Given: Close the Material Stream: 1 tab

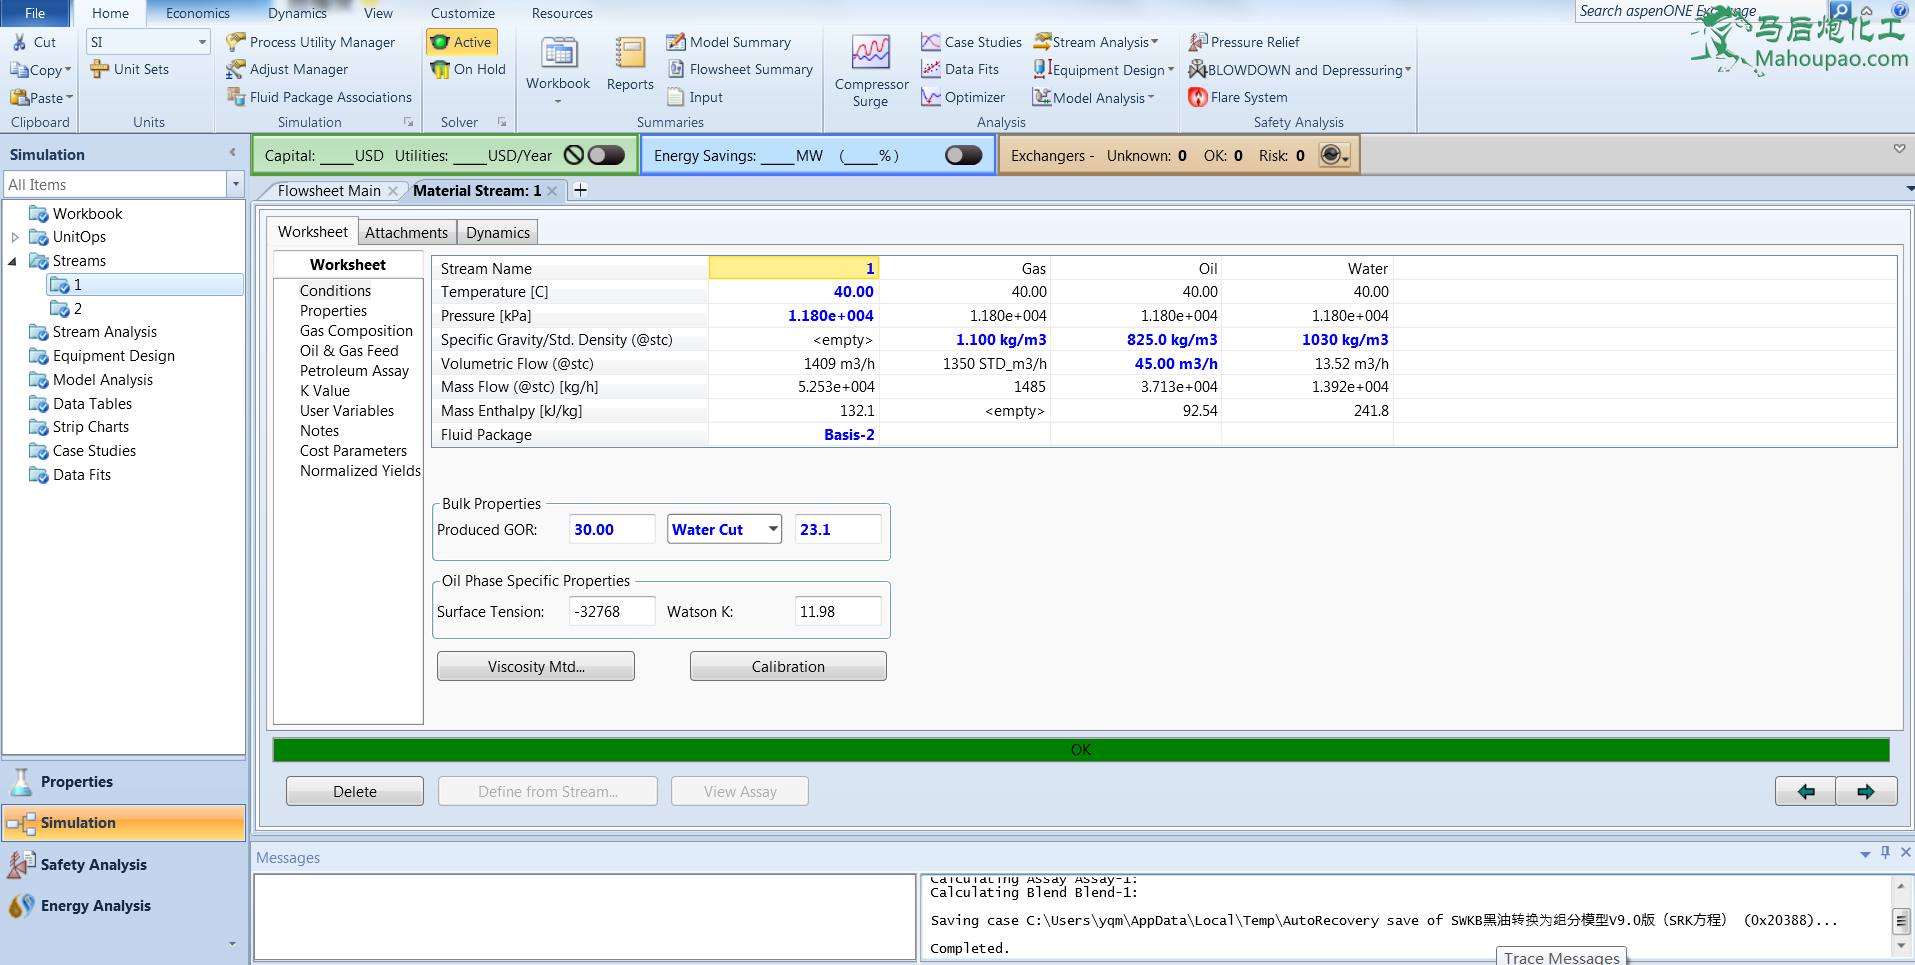Looking at the screenshot, I should pos(552,191).
